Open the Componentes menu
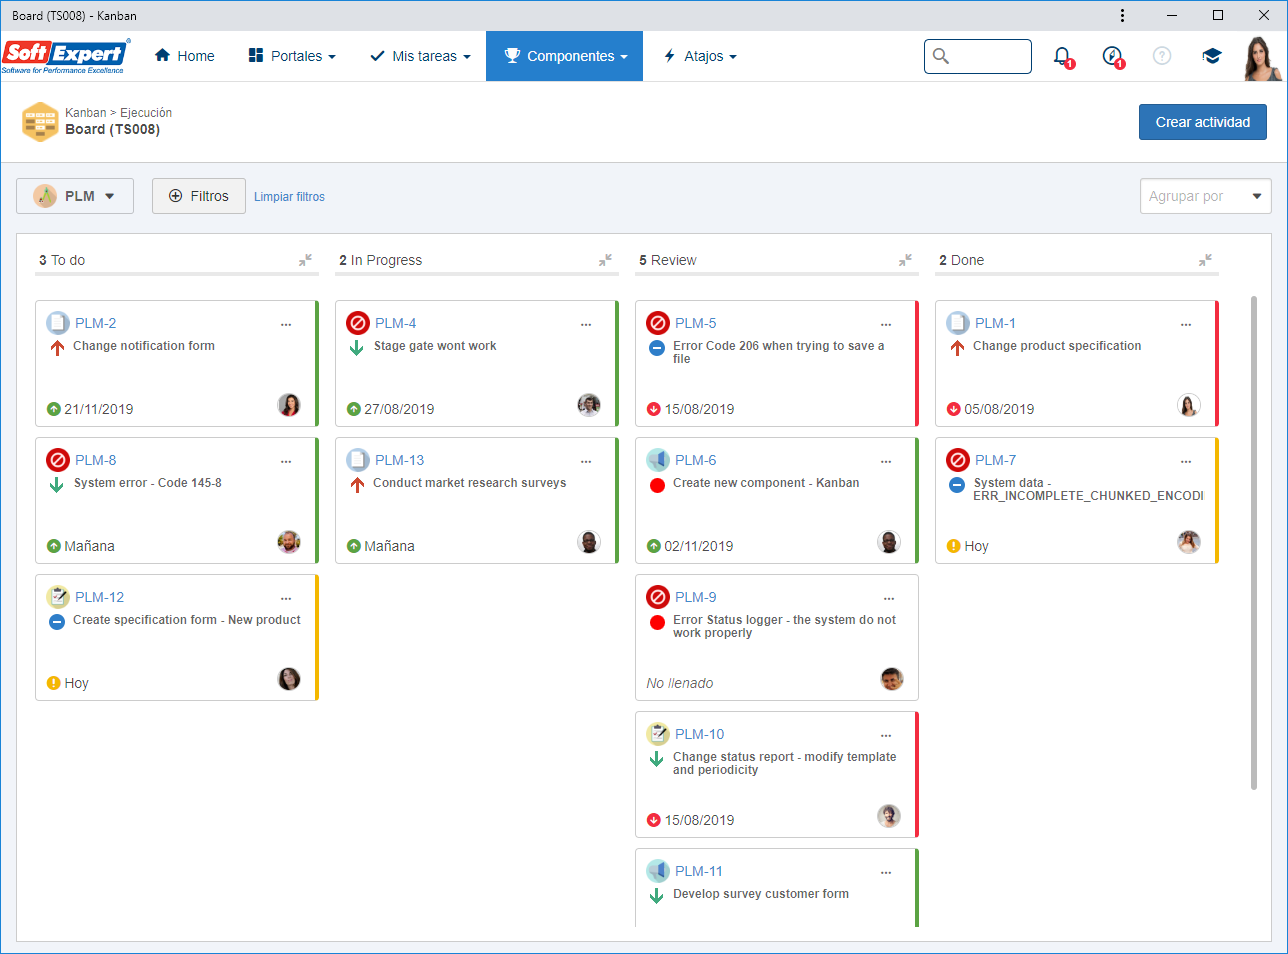The width and height of the screenshot is (1288, 954). [x=565, y=56]
